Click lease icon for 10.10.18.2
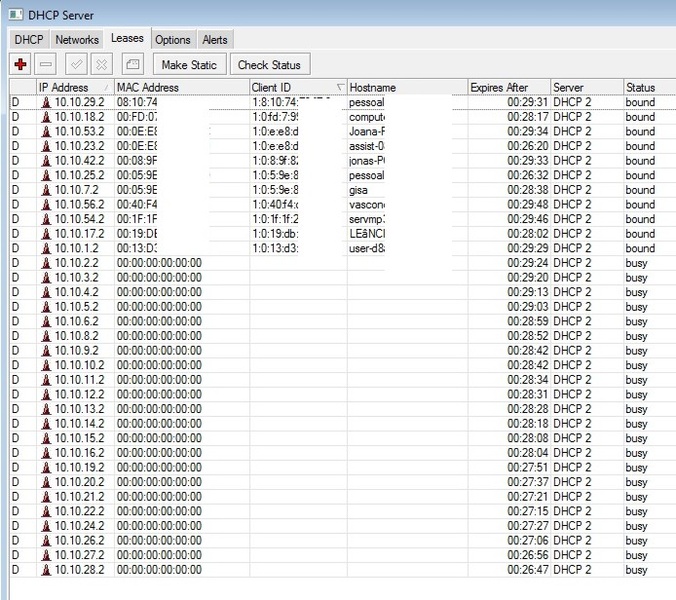676x600 pixels. (x=46, y=117)
